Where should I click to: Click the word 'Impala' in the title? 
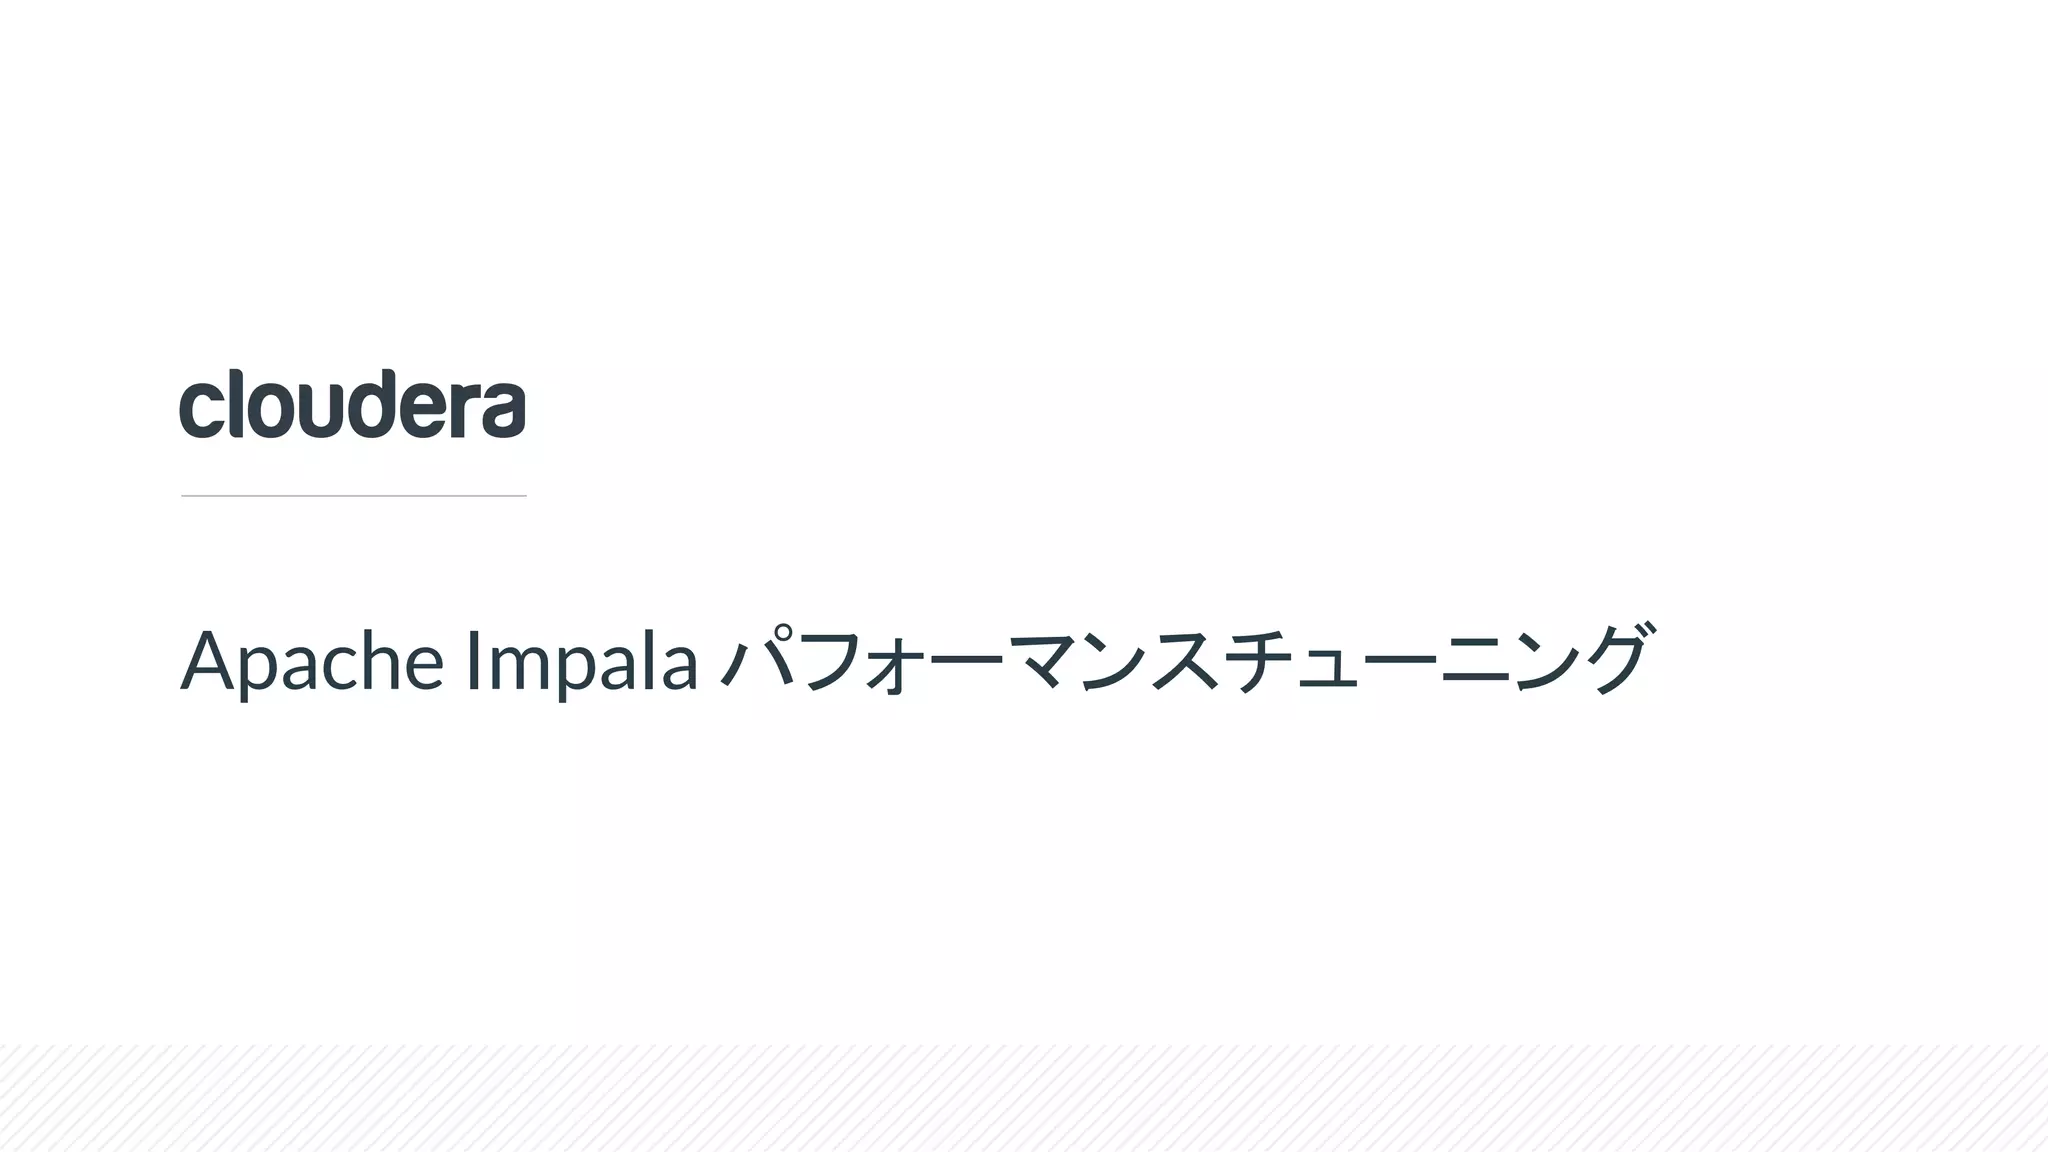[x=581, y=661]
